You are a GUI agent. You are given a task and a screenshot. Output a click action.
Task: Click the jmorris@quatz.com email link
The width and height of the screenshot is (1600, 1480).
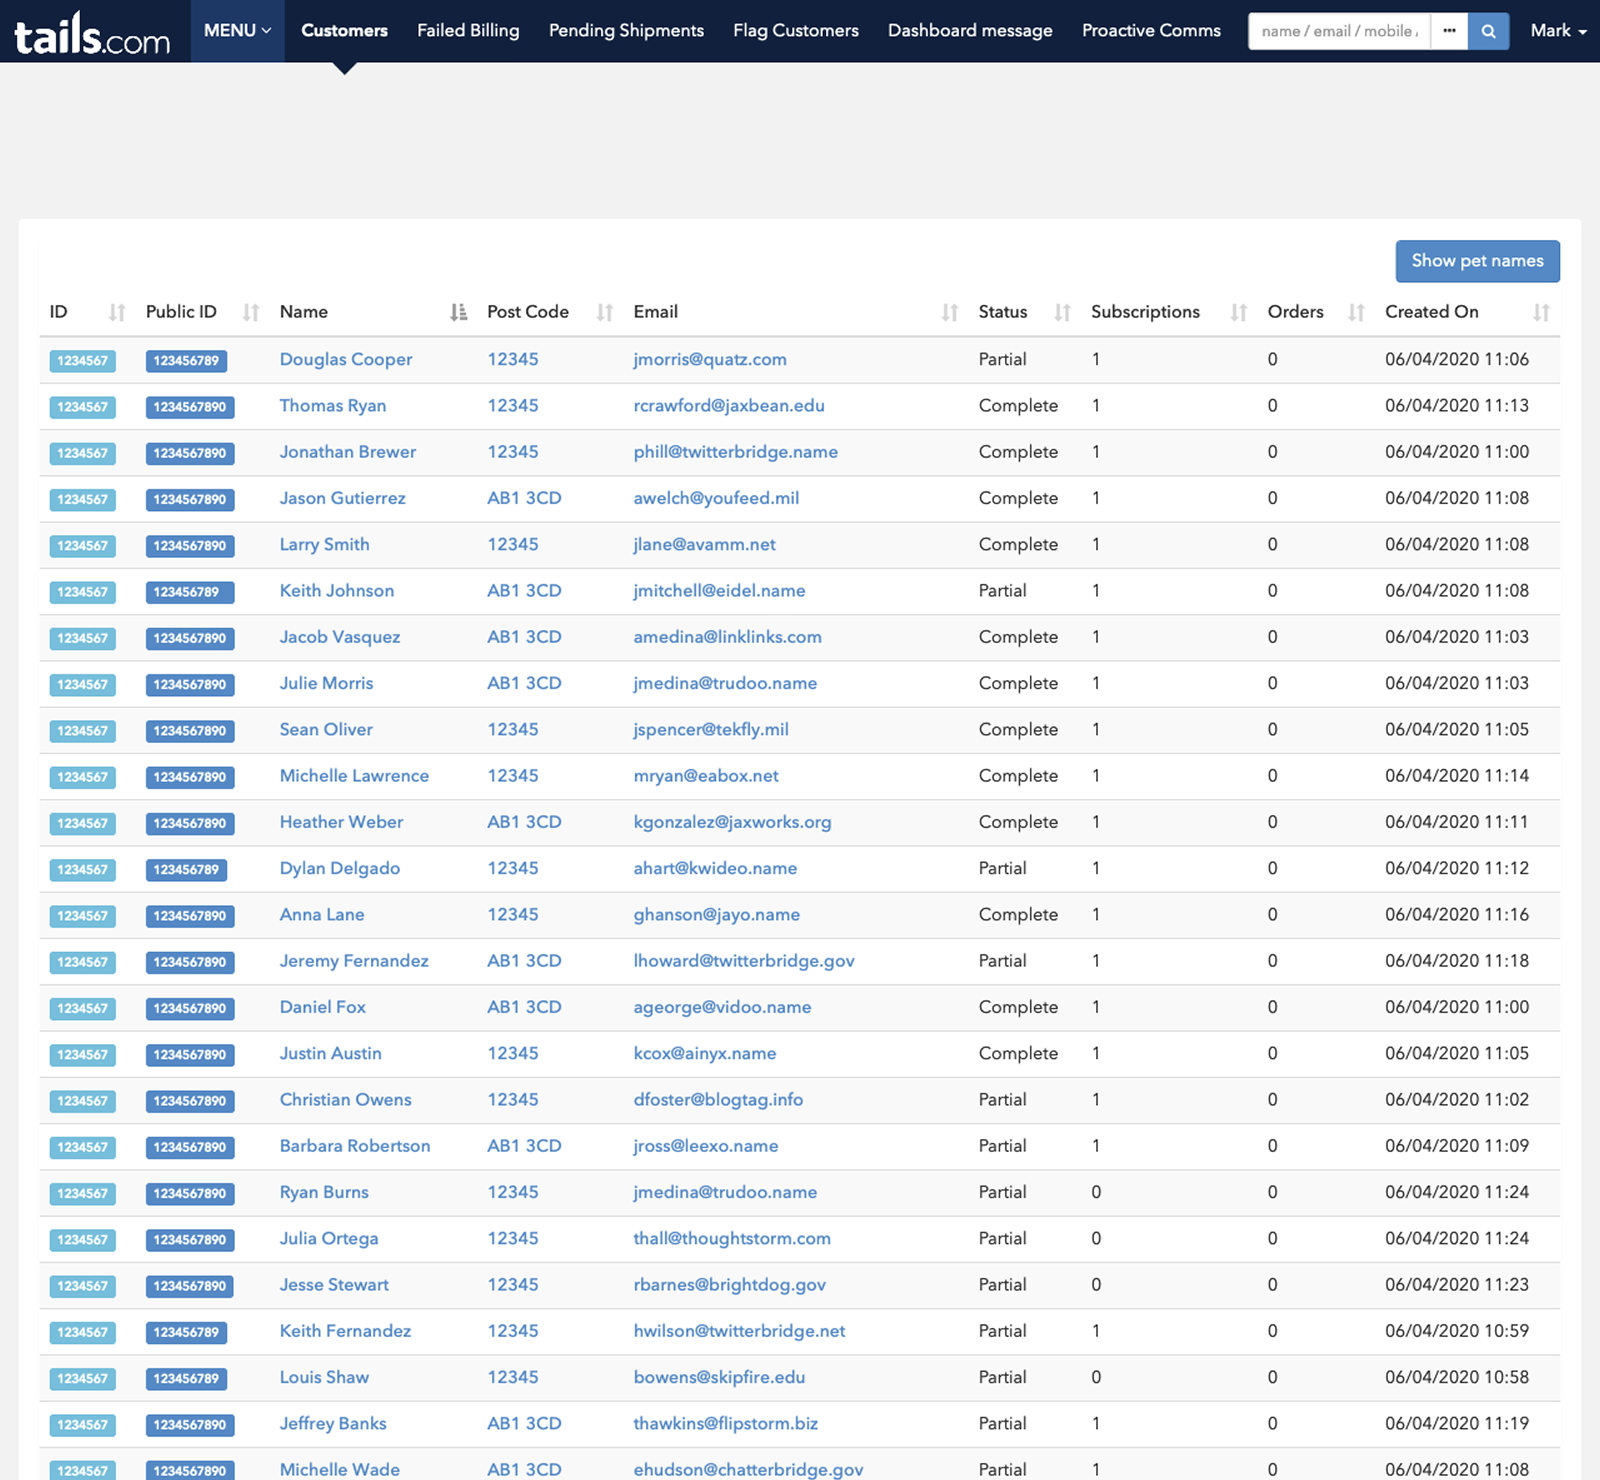(710, 359)
